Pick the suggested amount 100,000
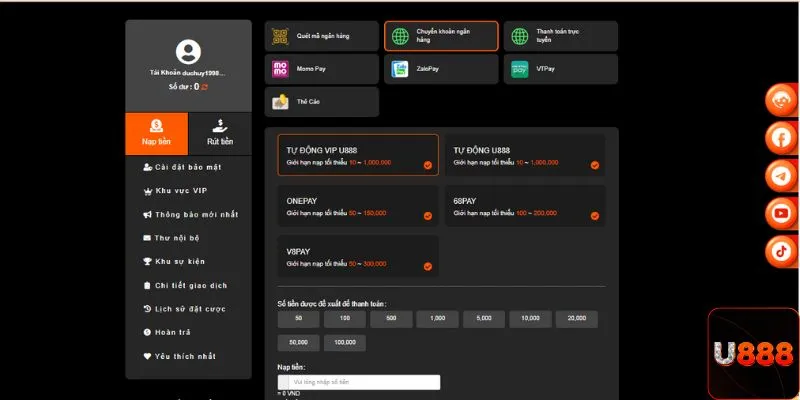 click(x=345, y=343)
